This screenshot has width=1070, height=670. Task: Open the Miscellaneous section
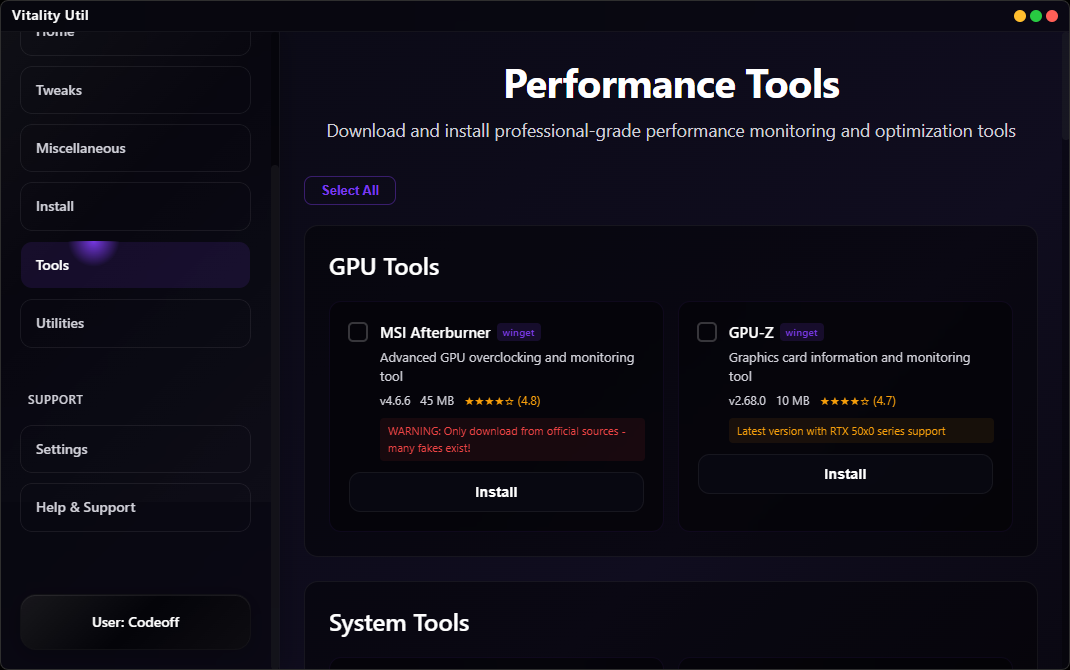(x=135, y=148)
